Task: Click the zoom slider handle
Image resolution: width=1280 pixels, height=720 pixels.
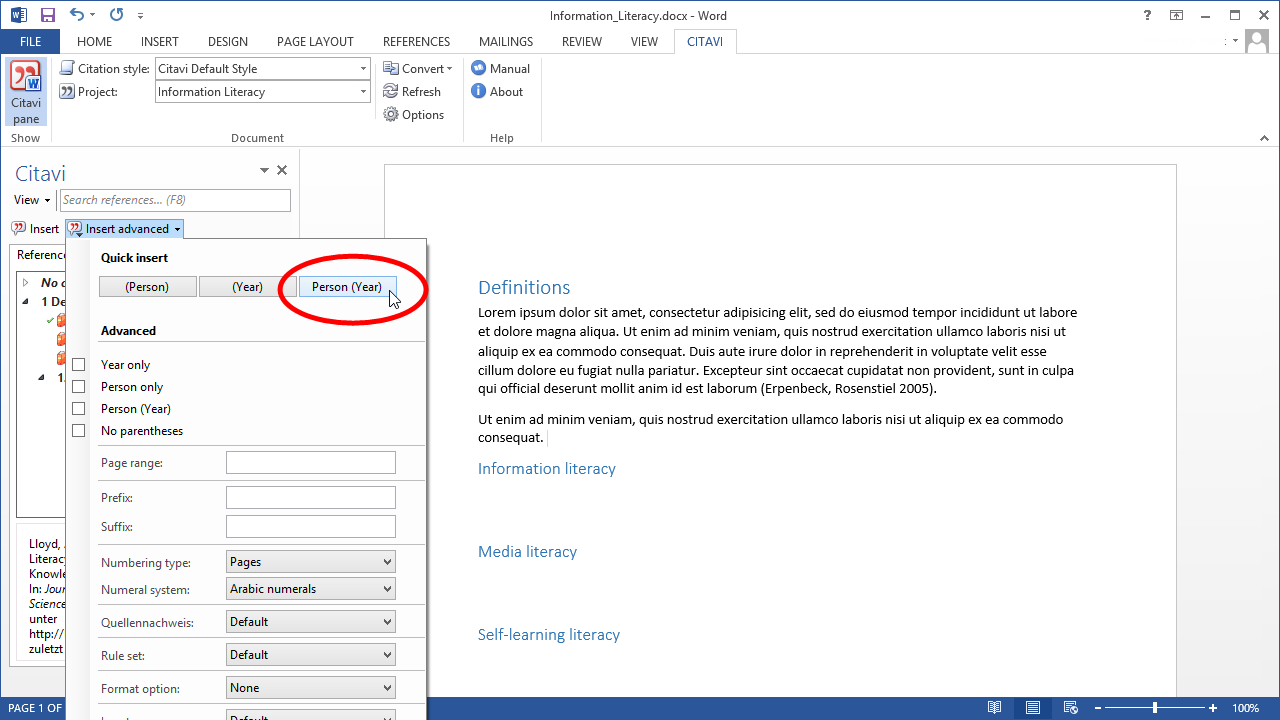Action: tap(1155, 708)
